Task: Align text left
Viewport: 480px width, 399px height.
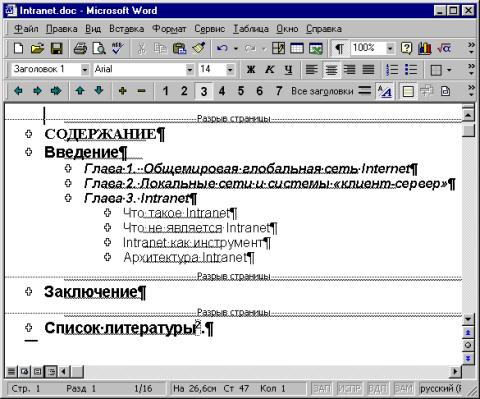Action: (x=312, y=69)
